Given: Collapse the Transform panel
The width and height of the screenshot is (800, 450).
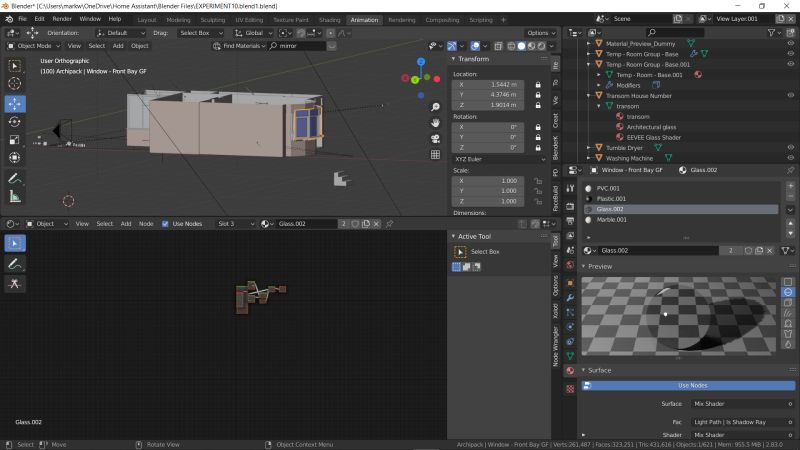Looking at the screenshot, I should click(453, 59).
